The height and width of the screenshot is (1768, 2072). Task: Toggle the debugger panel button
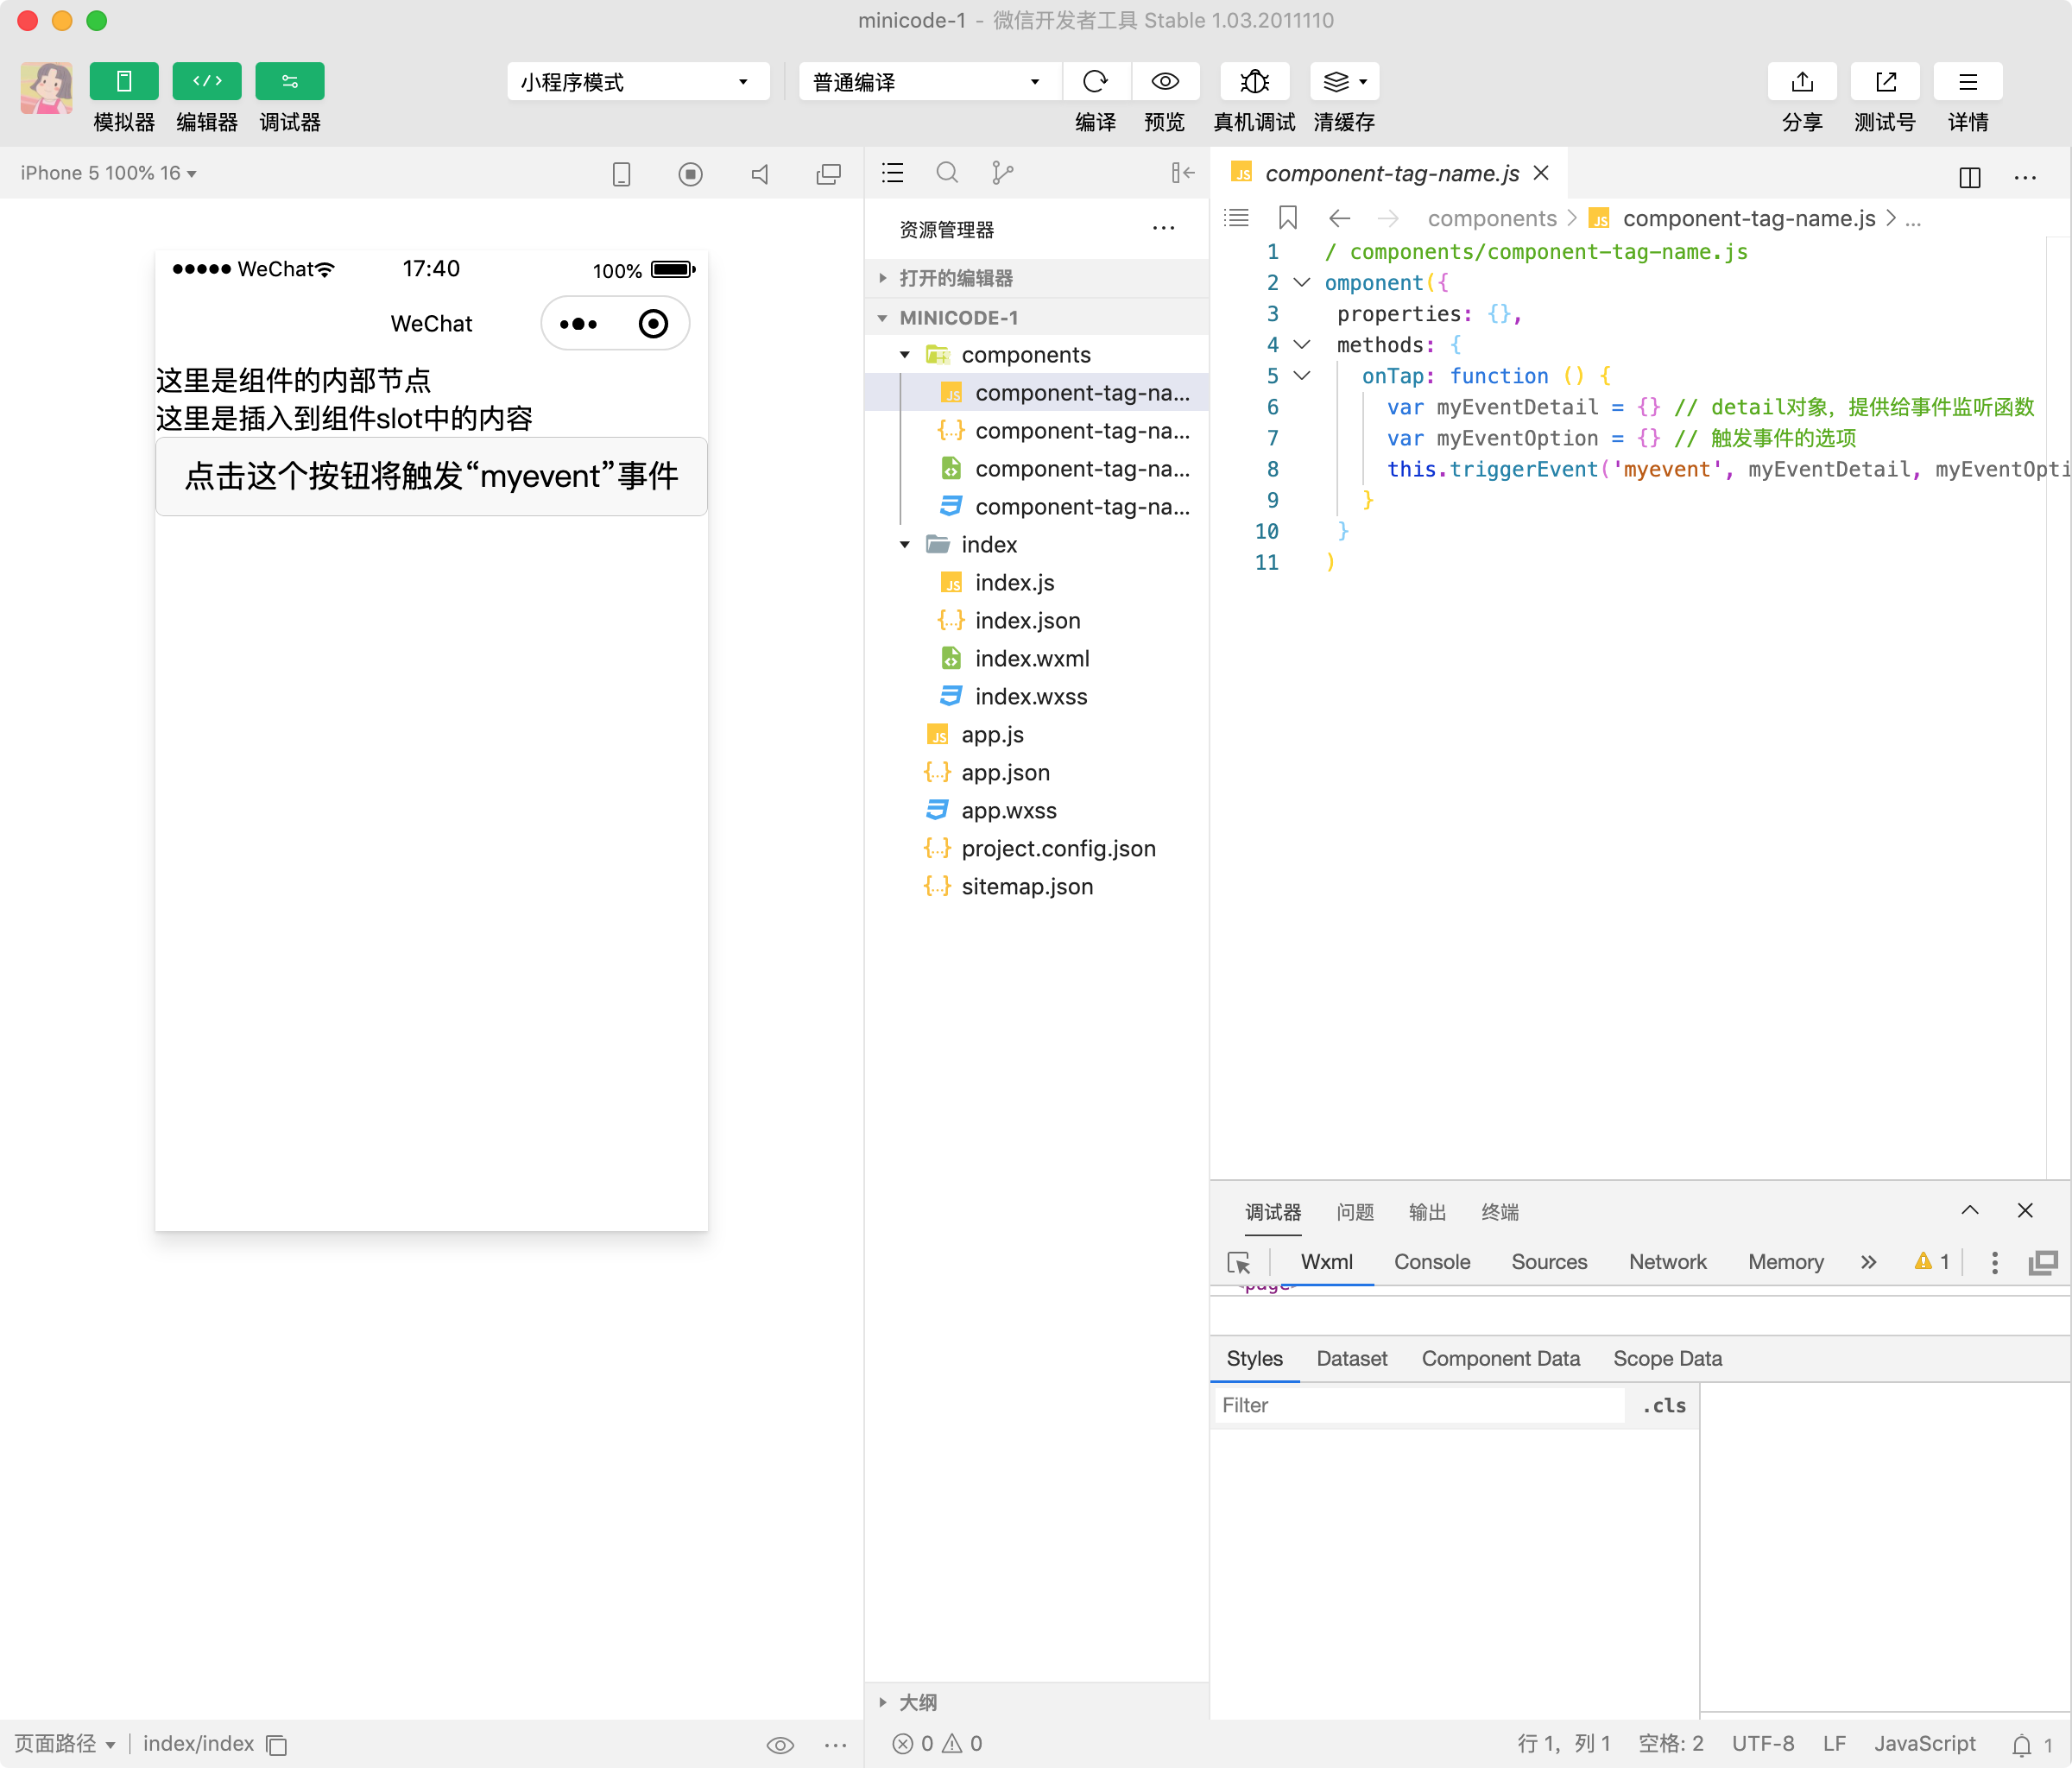[290, 81]
